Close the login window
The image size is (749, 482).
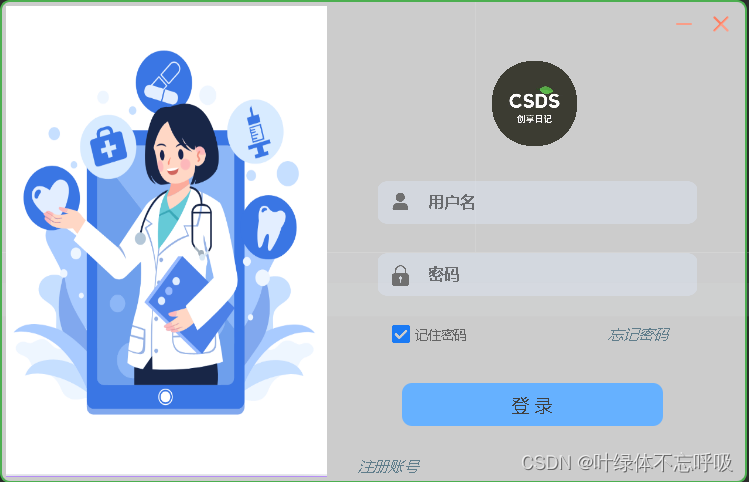pyautogui.click(x=721, y=24)
